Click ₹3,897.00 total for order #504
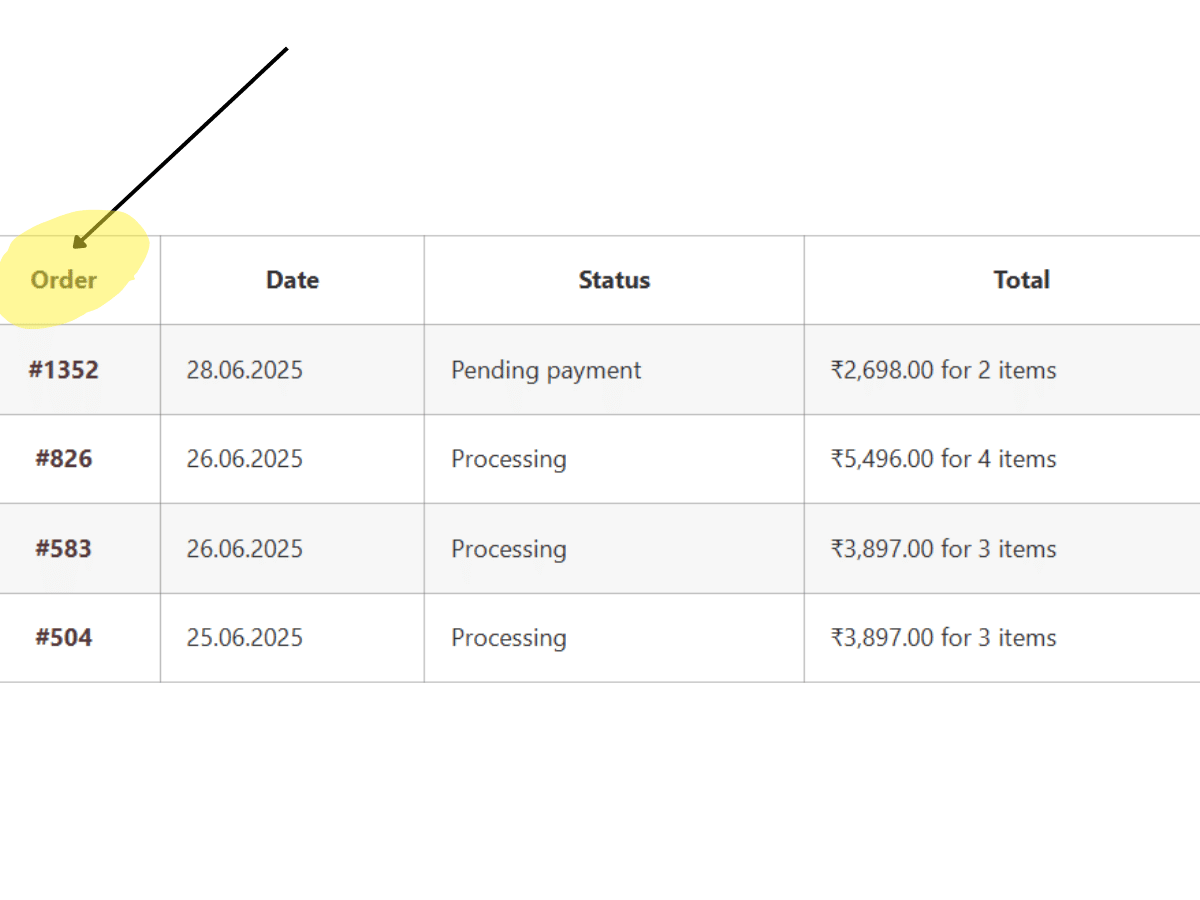The width and height of the screenshot is (1200, 900). click(x=943, y=638)
